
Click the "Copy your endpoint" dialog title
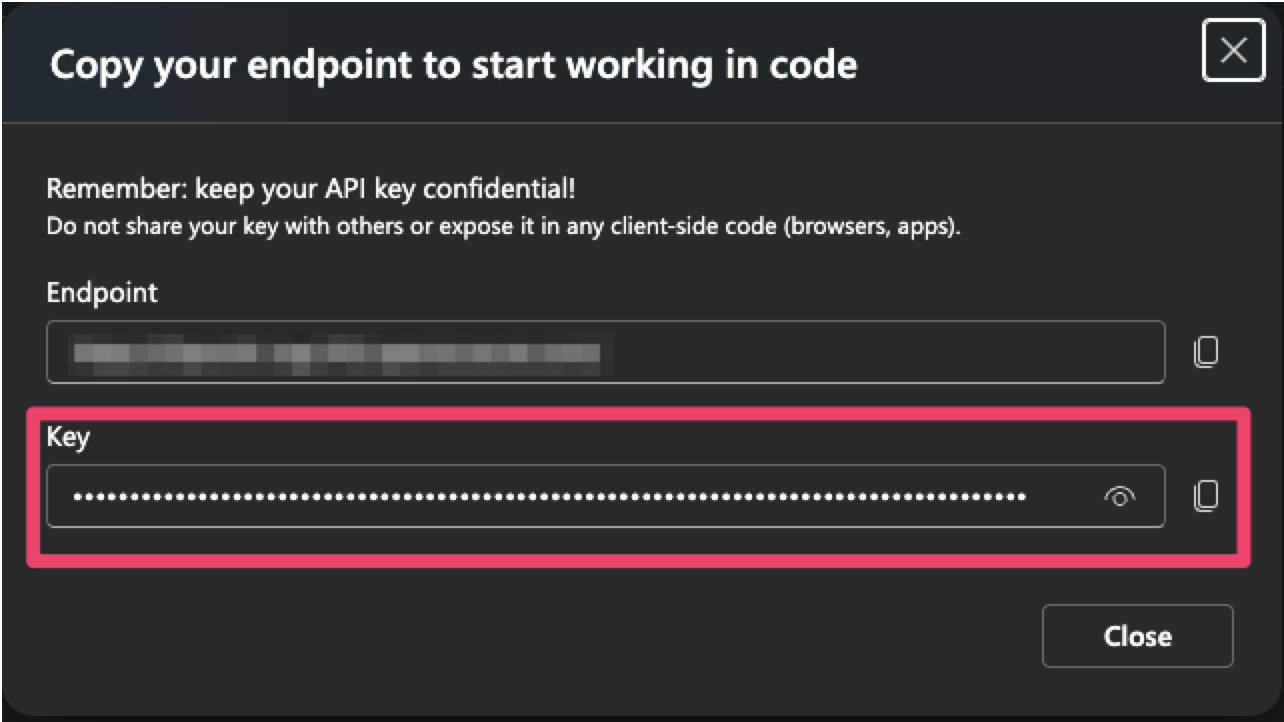tap(453, 66)
